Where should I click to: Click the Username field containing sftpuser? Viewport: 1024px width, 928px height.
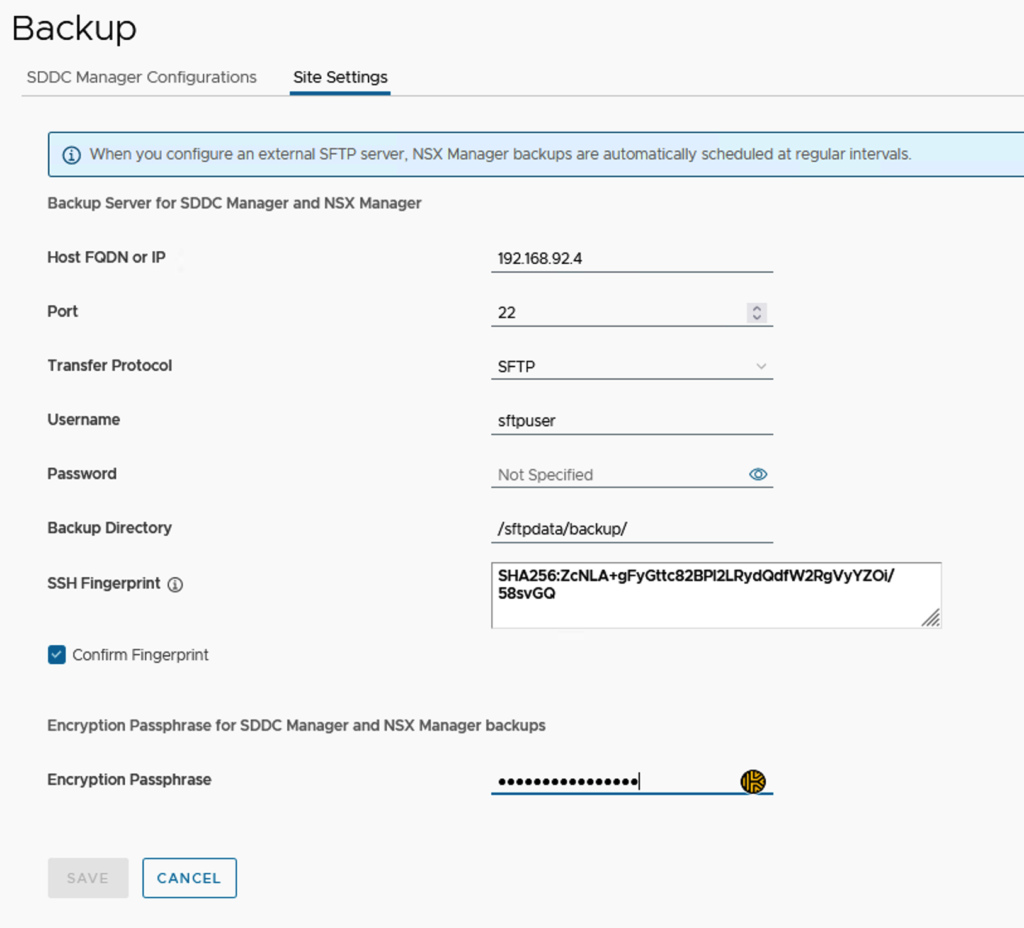click(632, 421)
